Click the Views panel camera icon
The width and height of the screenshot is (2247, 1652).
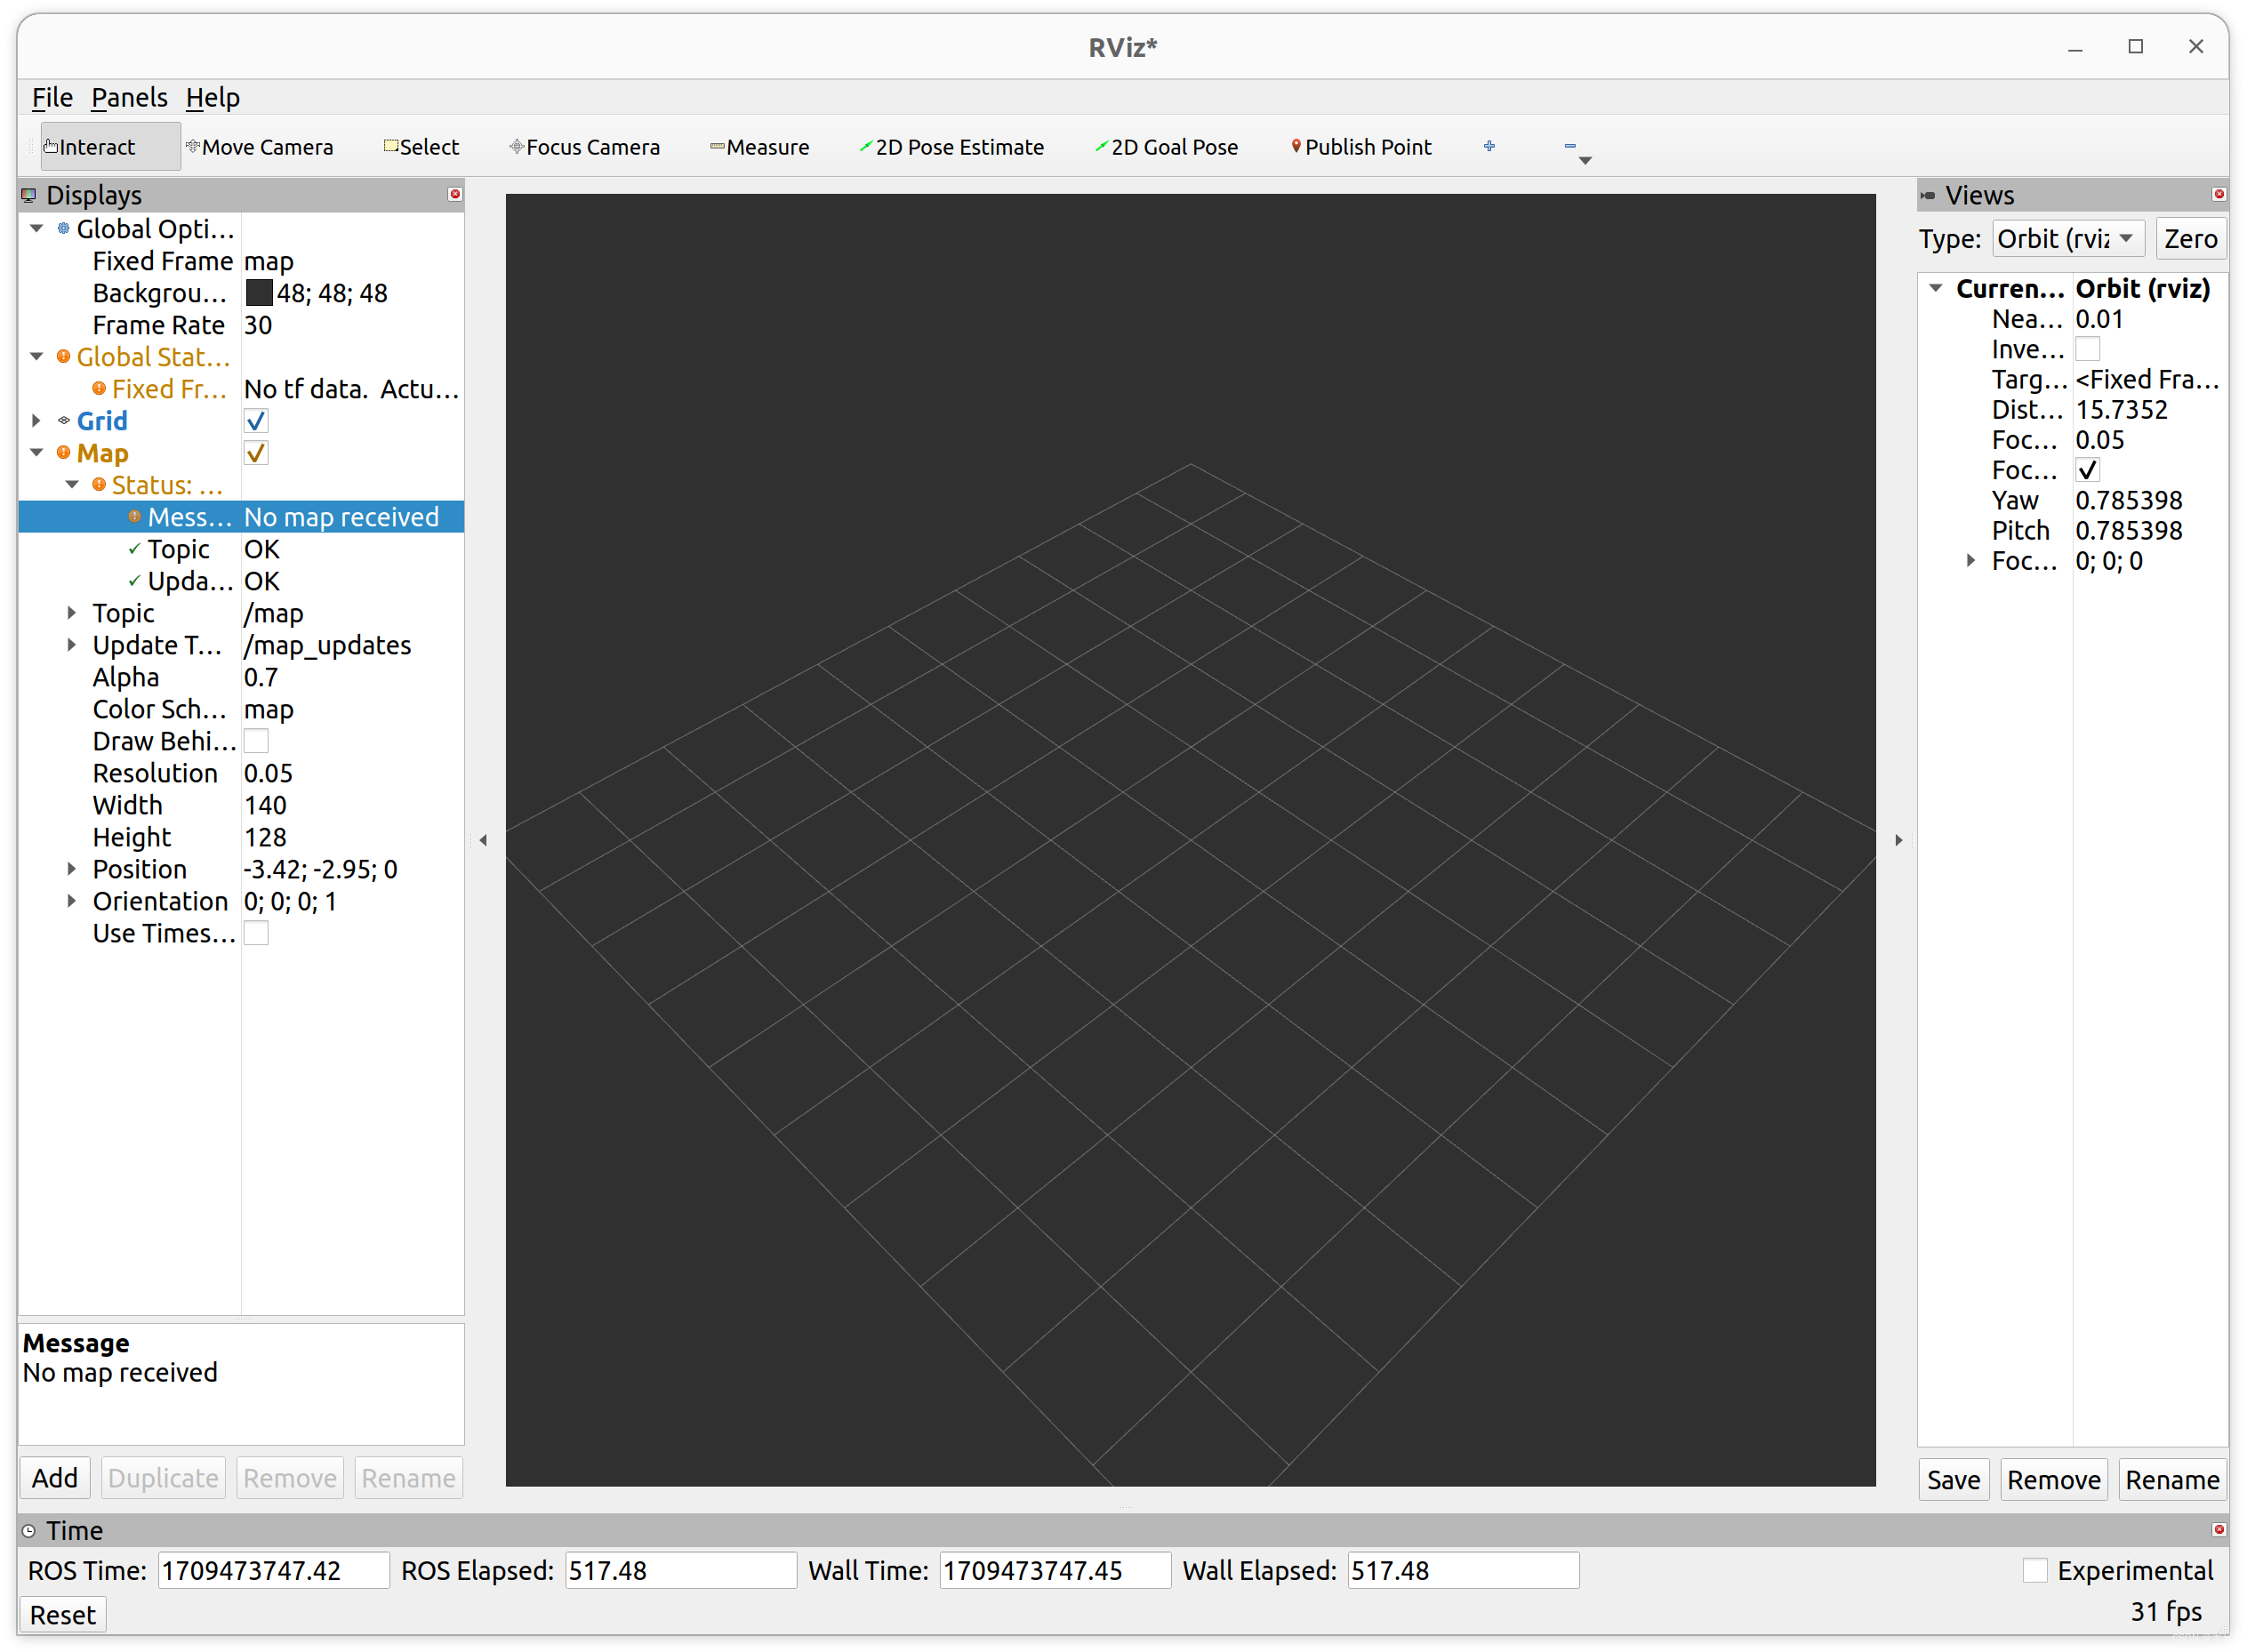1927,195
